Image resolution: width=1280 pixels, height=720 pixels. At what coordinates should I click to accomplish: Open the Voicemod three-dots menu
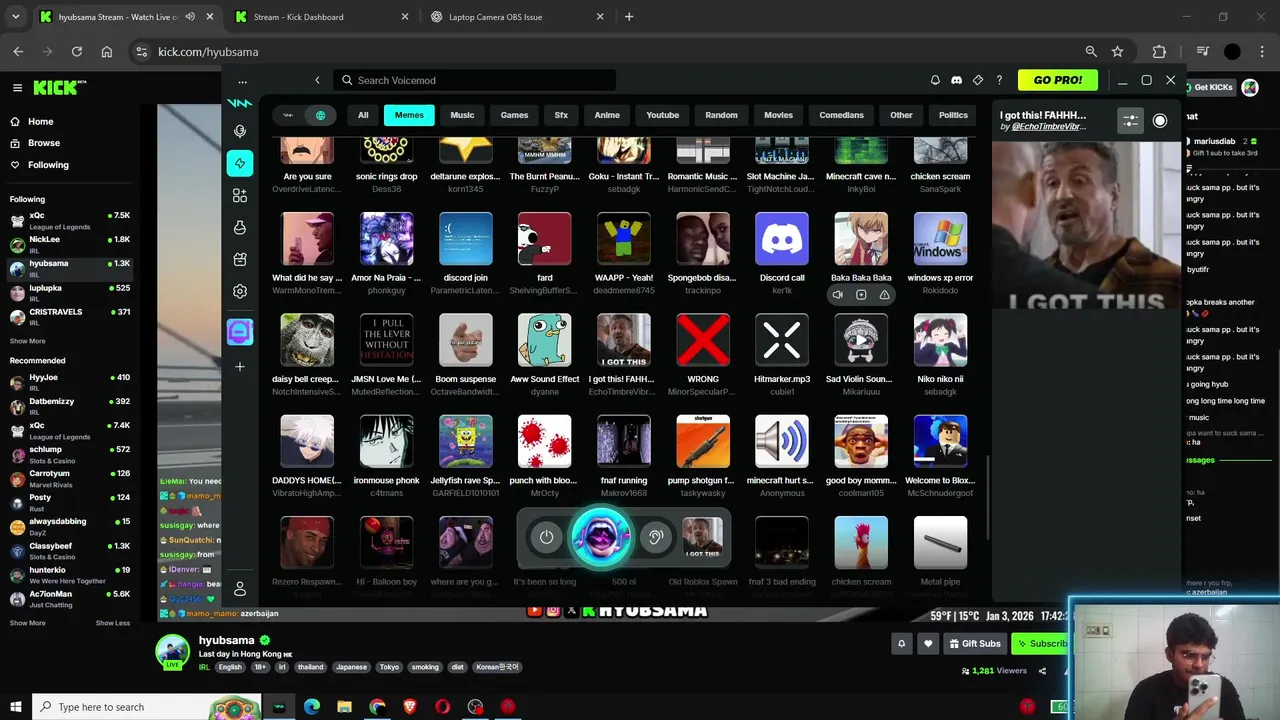coord(242,81)
